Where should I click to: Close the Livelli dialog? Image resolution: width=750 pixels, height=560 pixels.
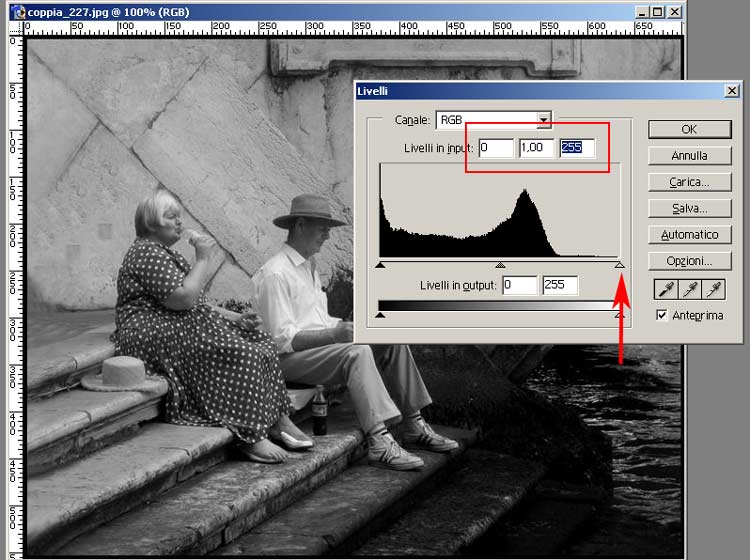tap(732, 91)
